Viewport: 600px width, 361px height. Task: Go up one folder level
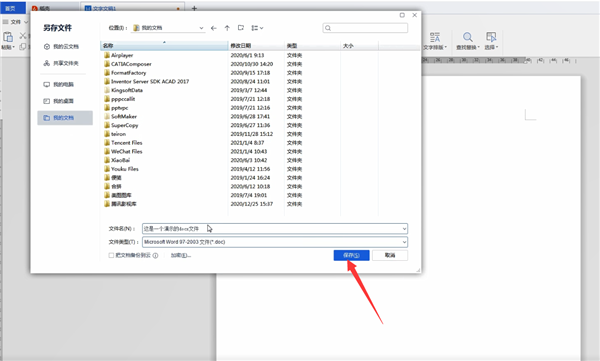pos(227,28)
